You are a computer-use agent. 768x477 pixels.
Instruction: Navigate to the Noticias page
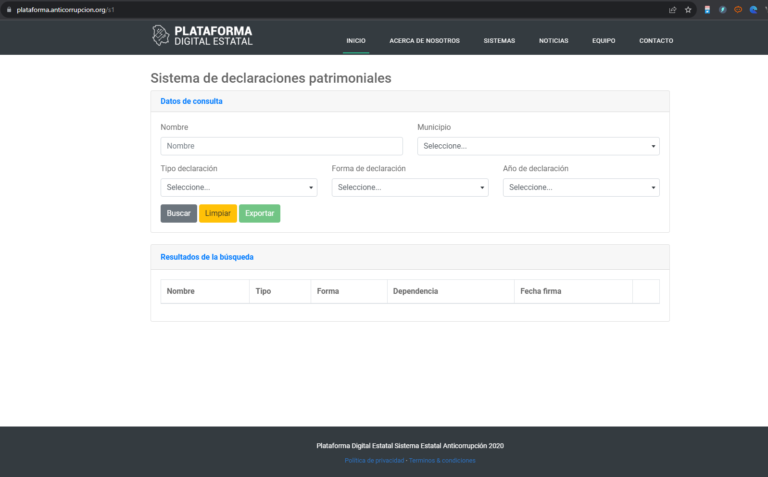pyautogui.click(x=553, y=41)
